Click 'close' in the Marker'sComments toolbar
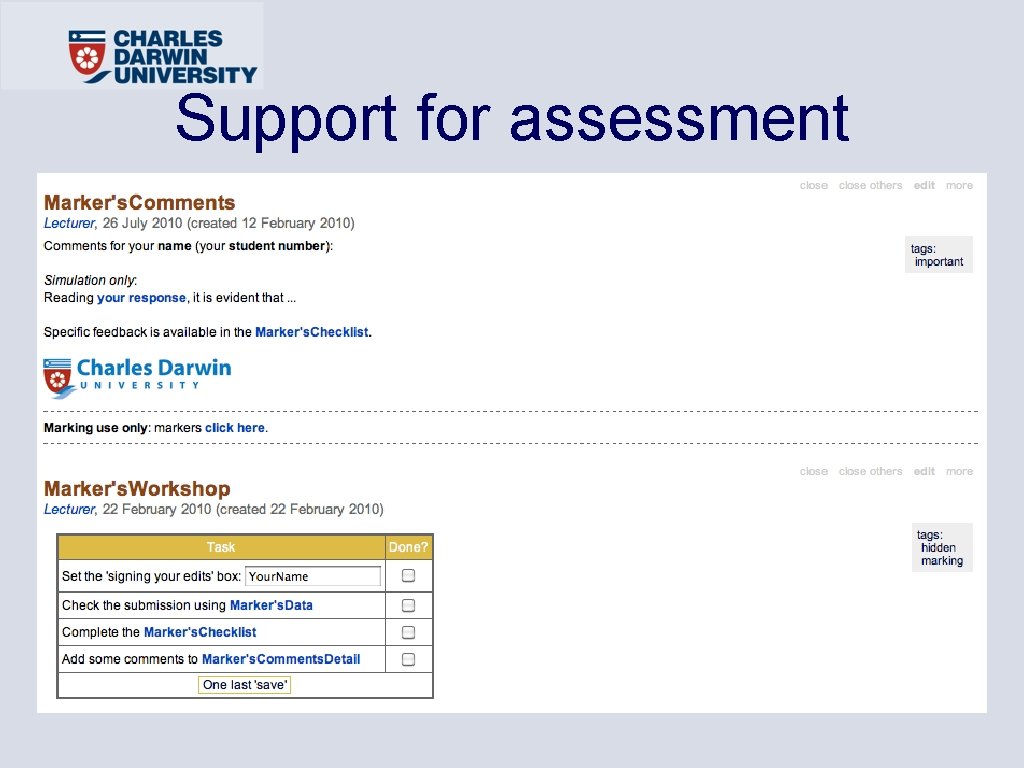The image size is (1024, 768). (x=814, y=185)
